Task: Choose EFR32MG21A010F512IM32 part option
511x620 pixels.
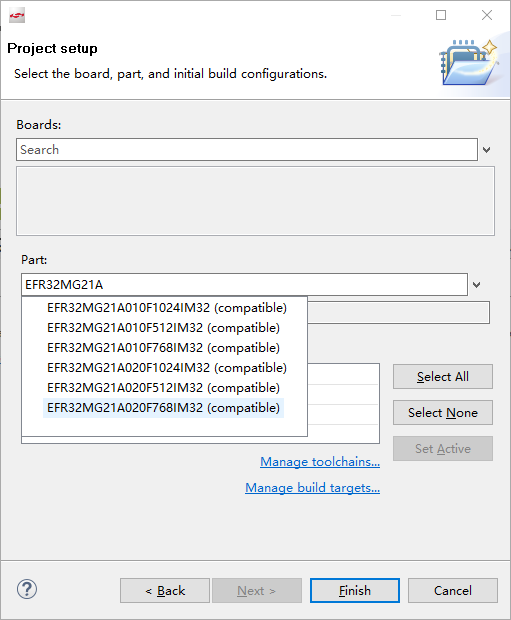Action: [x=163, y=328]
